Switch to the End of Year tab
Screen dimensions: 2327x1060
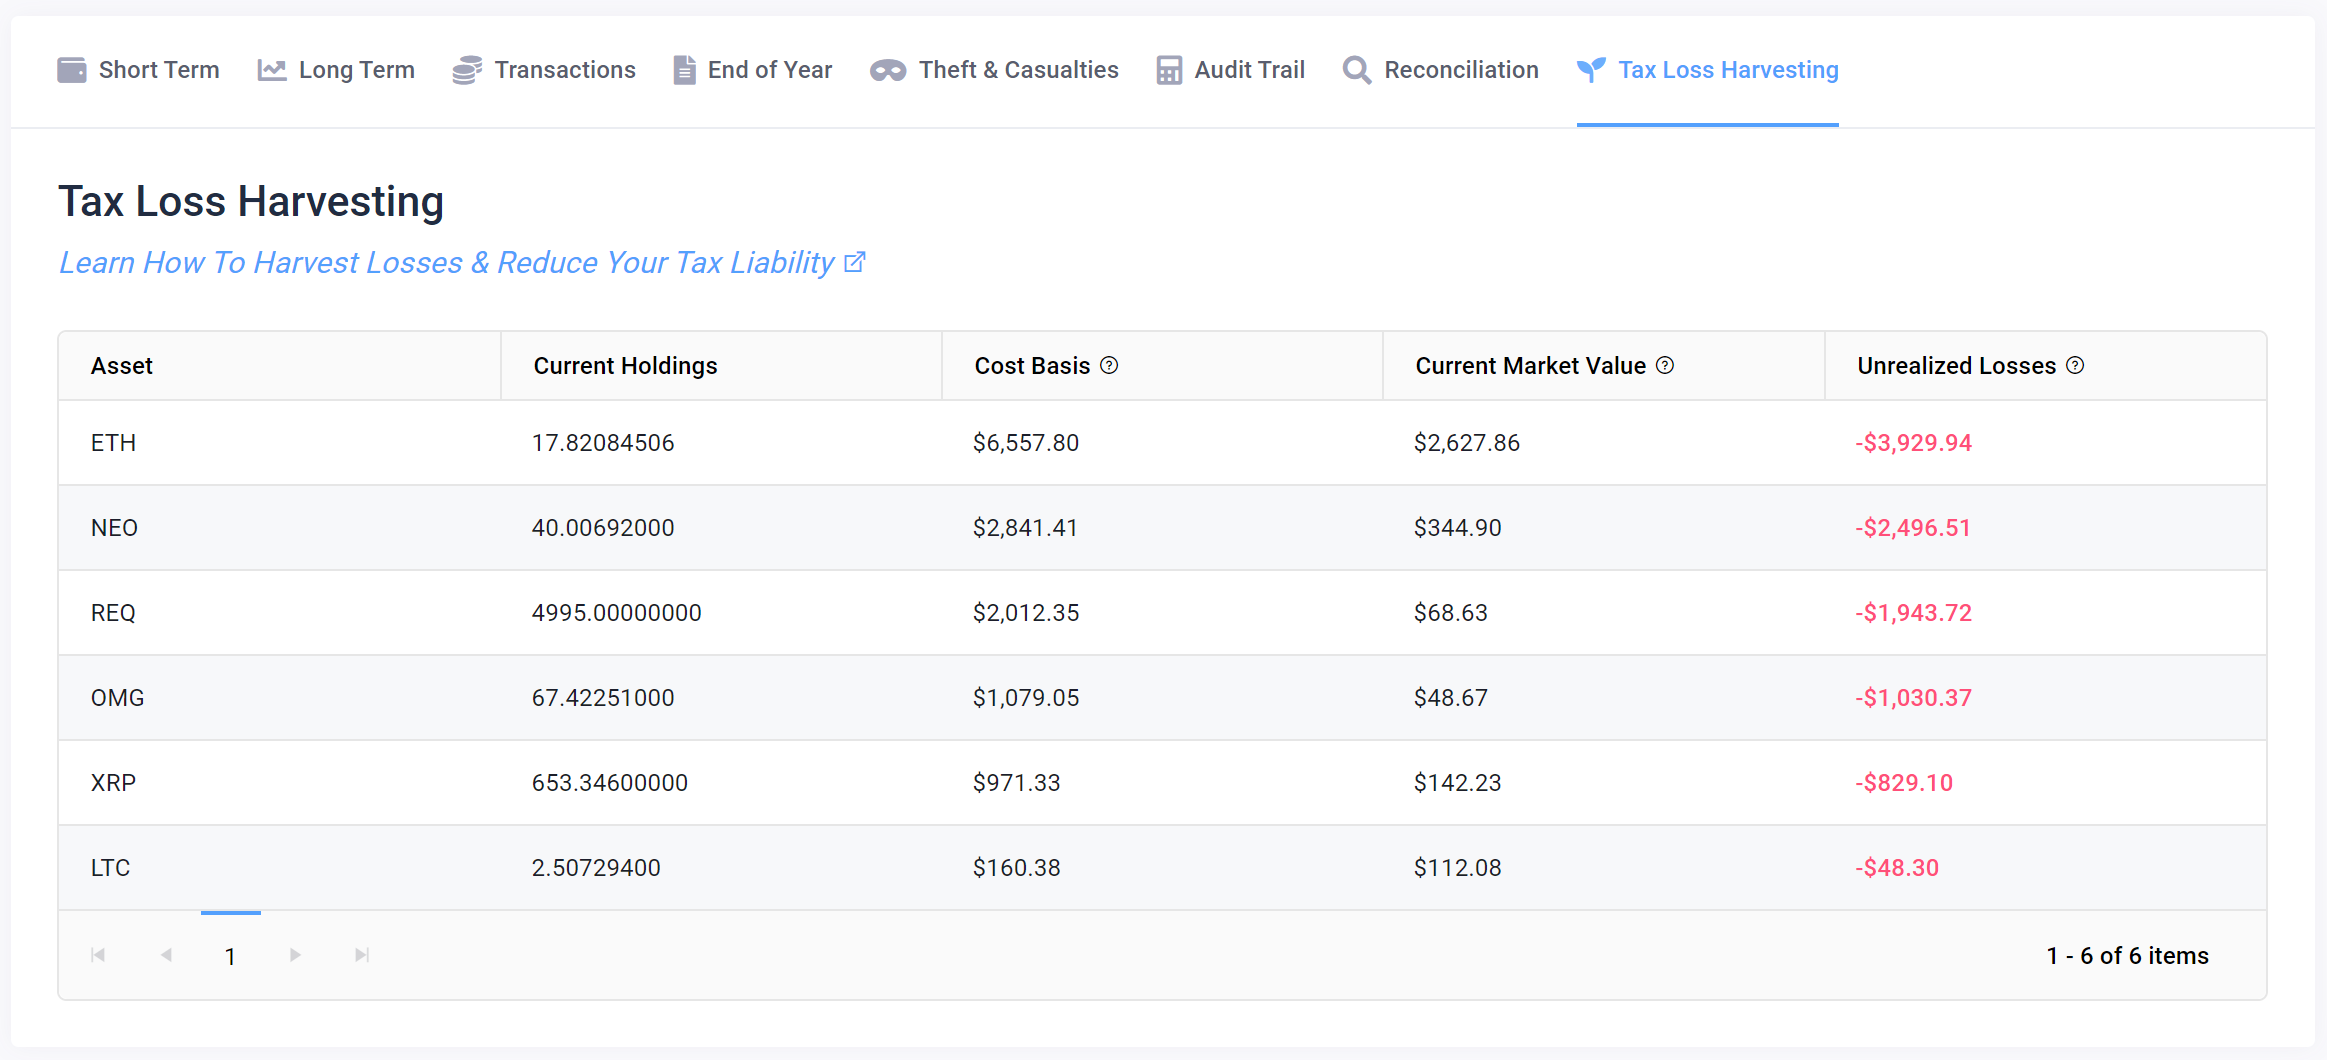coord(752,70)
